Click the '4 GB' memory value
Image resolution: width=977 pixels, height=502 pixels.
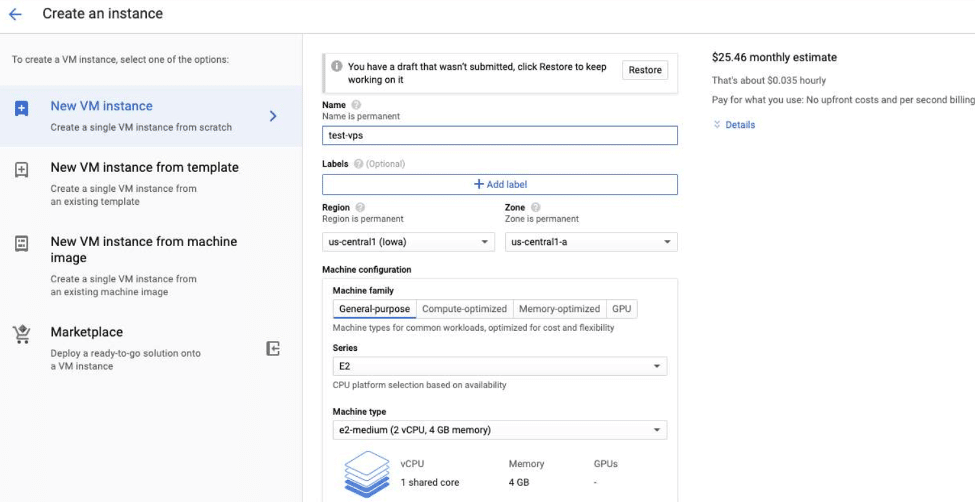(x=518, y=483)
